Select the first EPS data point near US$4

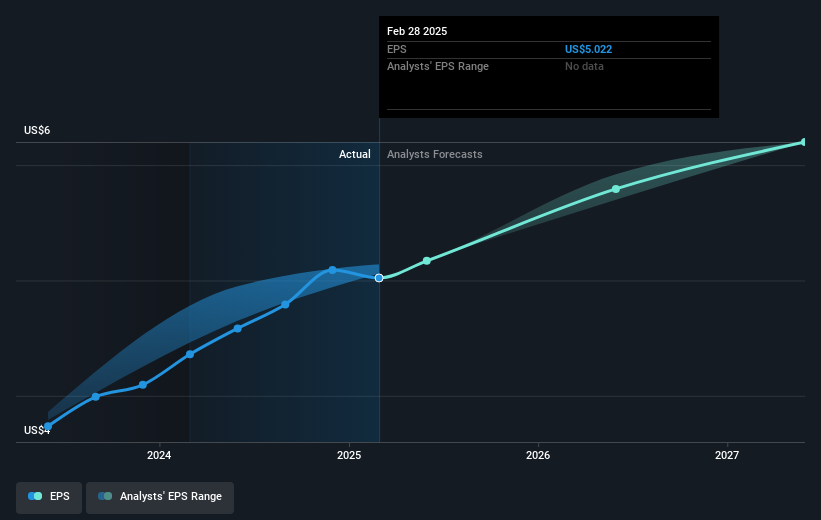pyautogui.click(x=48, y=426)
